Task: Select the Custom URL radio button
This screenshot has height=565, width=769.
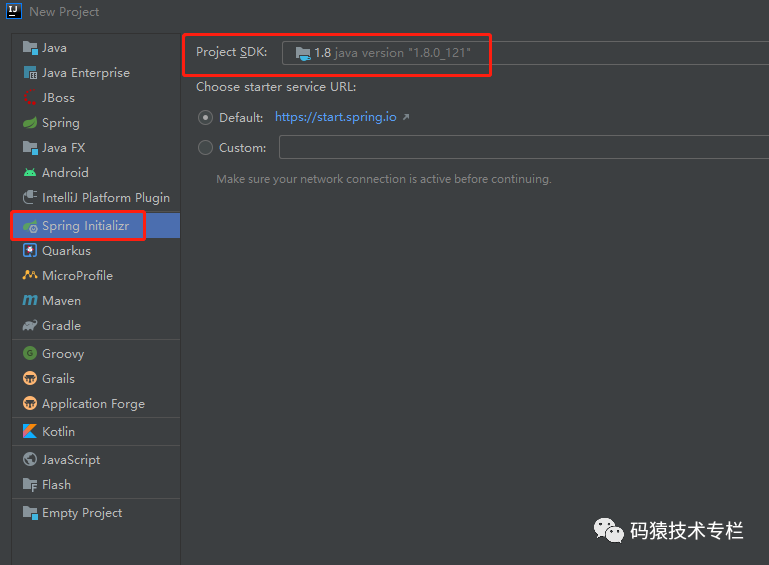Action: point(205,148)
